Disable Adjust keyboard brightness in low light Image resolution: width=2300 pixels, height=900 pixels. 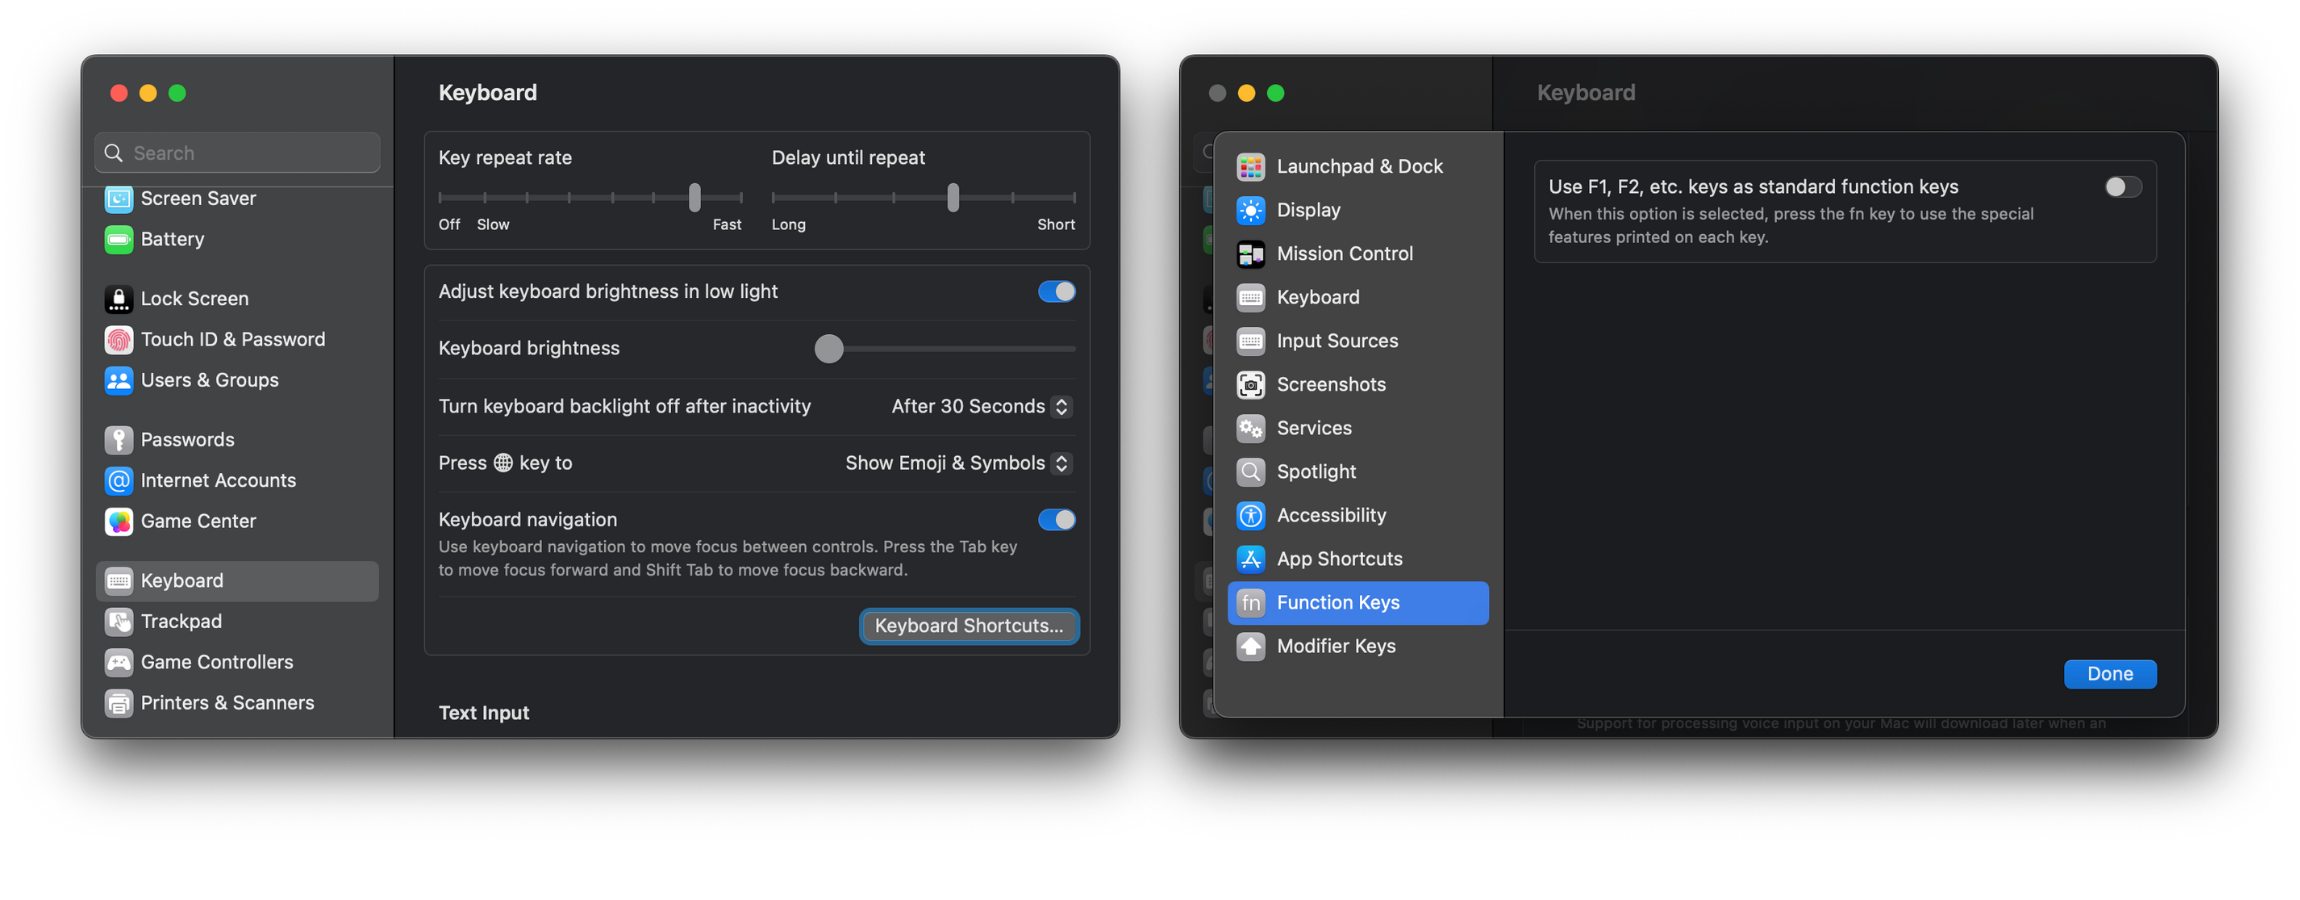(x=1056, y=292)
